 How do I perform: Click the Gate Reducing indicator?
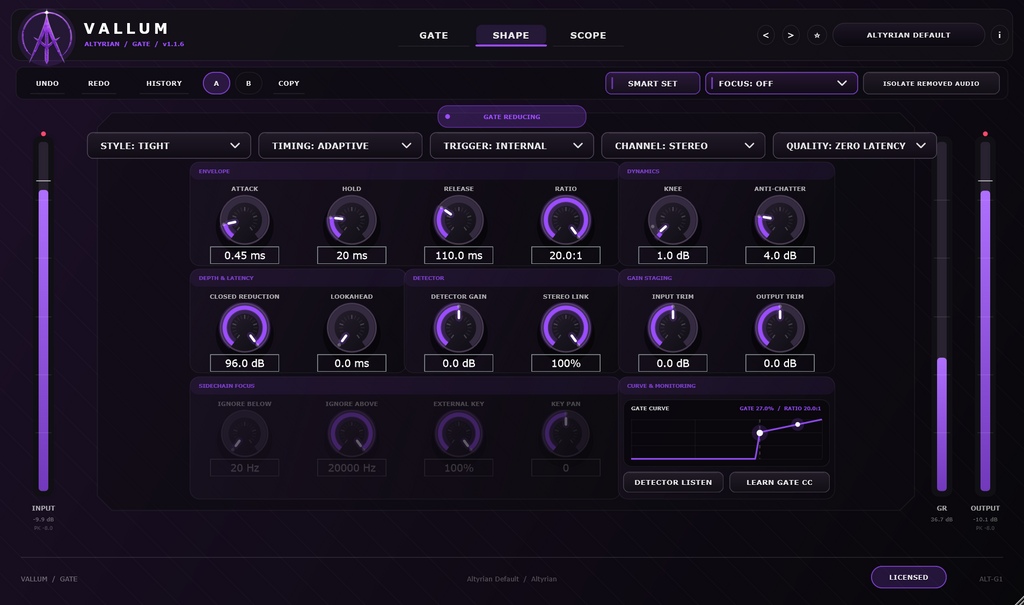point(512,117)
